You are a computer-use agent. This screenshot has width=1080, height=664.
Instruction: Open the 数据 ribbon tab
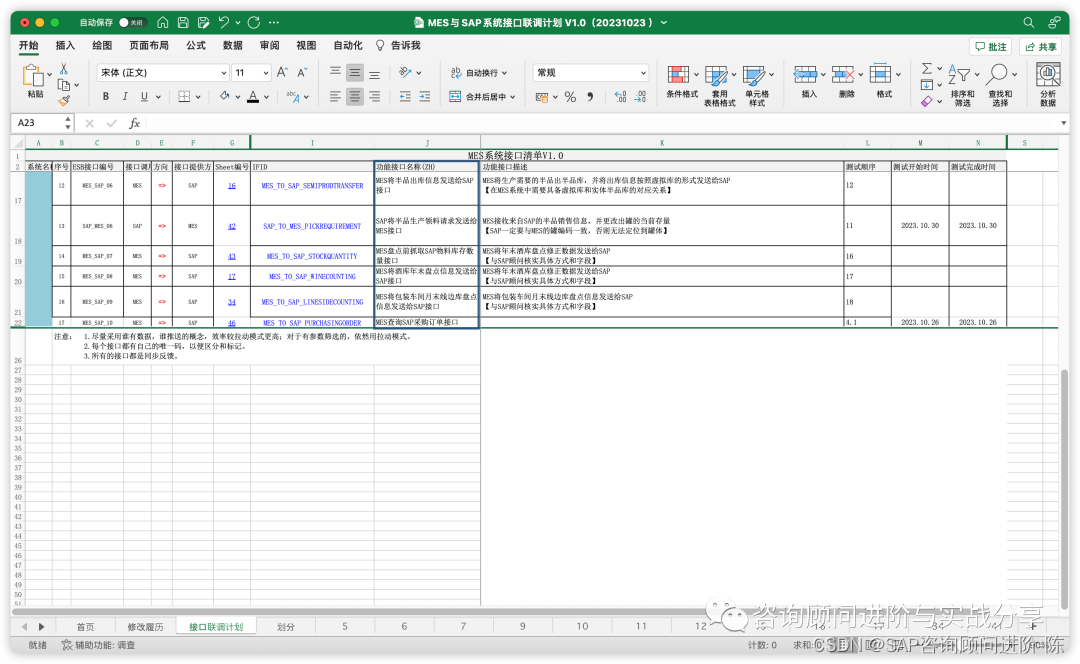coord(232,45)
